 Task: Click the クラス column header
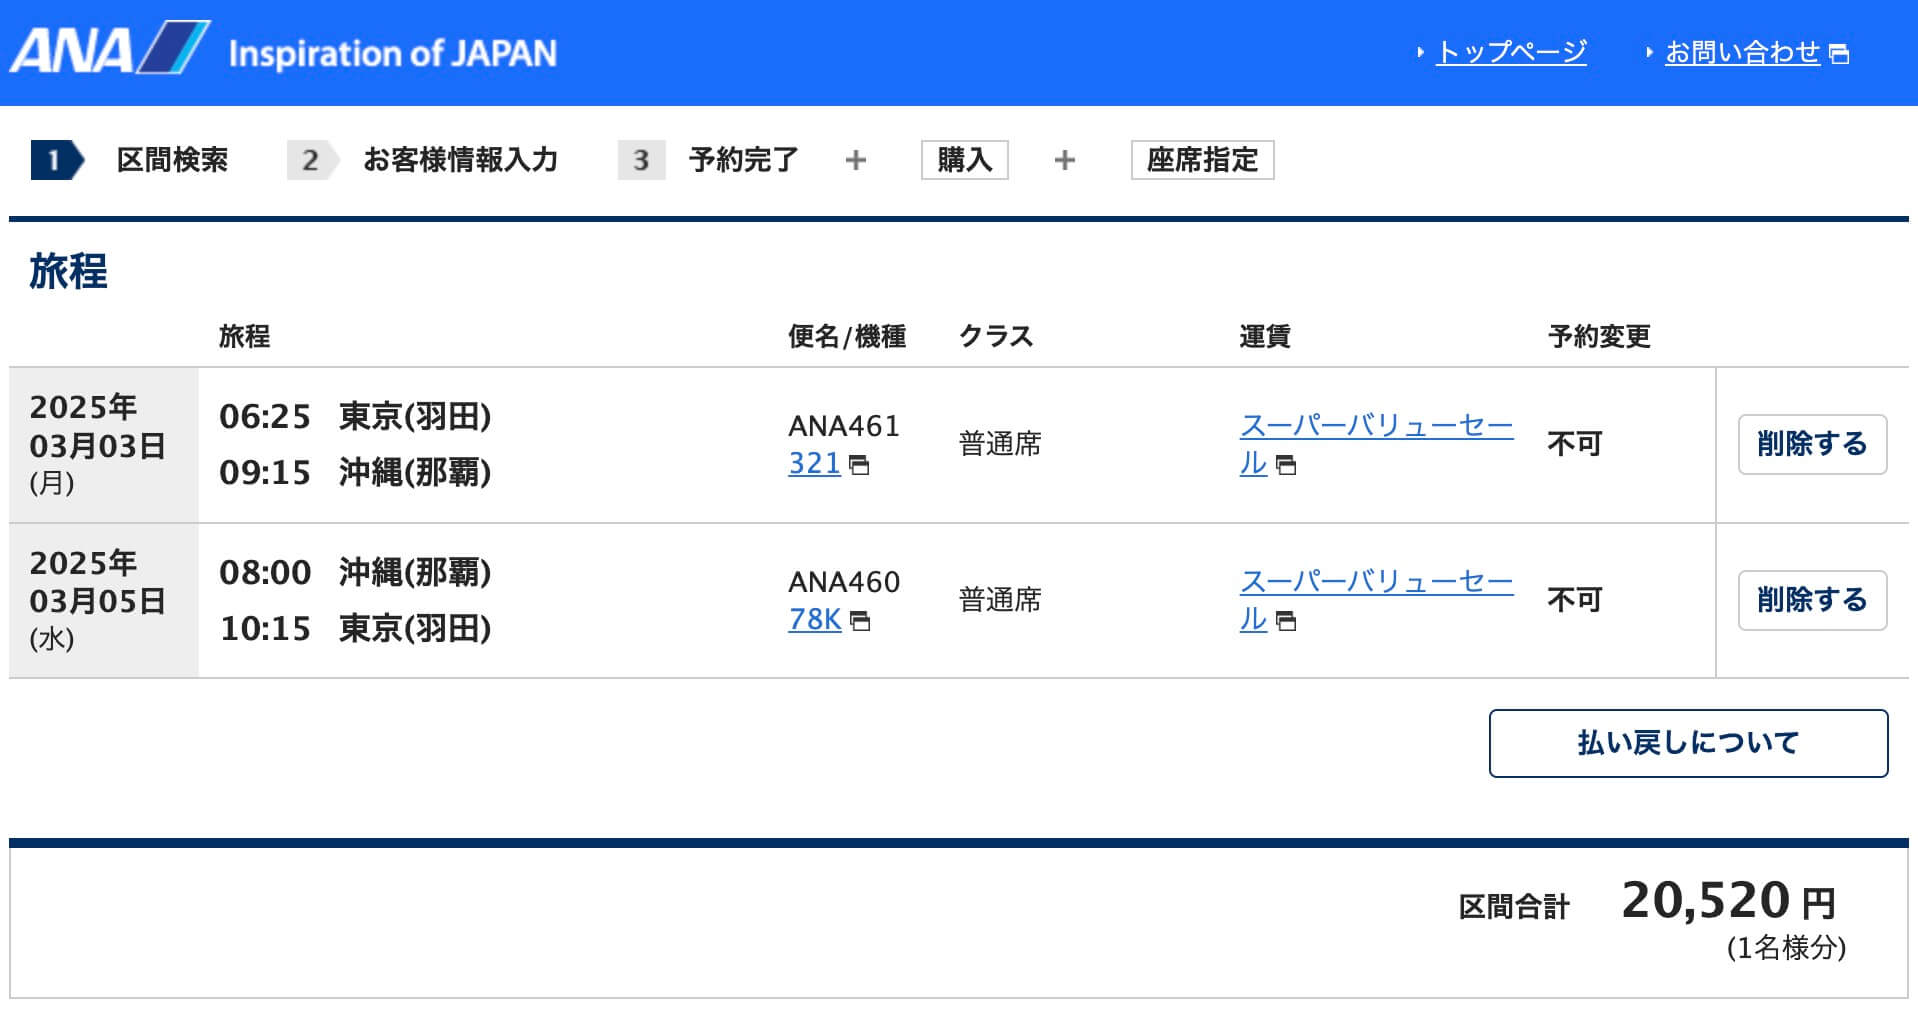click(x=996, y=337)
